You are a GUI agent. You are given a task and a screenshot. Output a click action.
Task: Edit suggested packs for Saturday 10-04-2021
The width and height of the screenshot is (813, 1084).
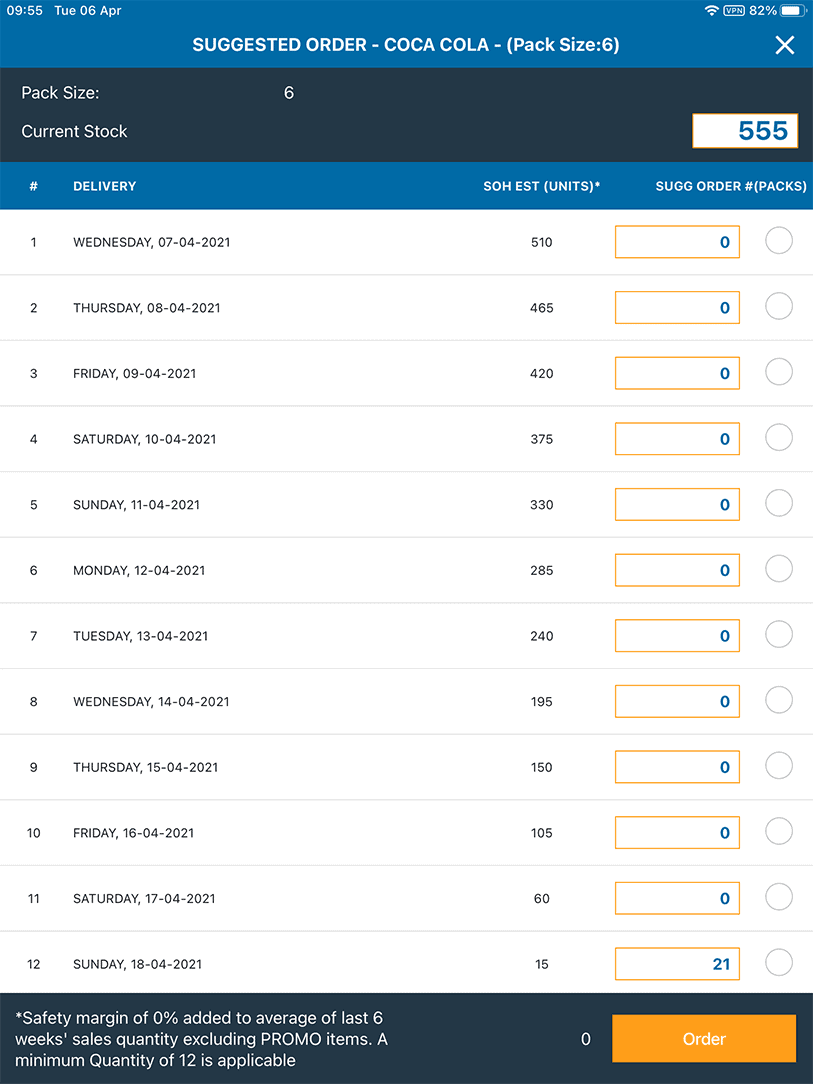[678, 439]
